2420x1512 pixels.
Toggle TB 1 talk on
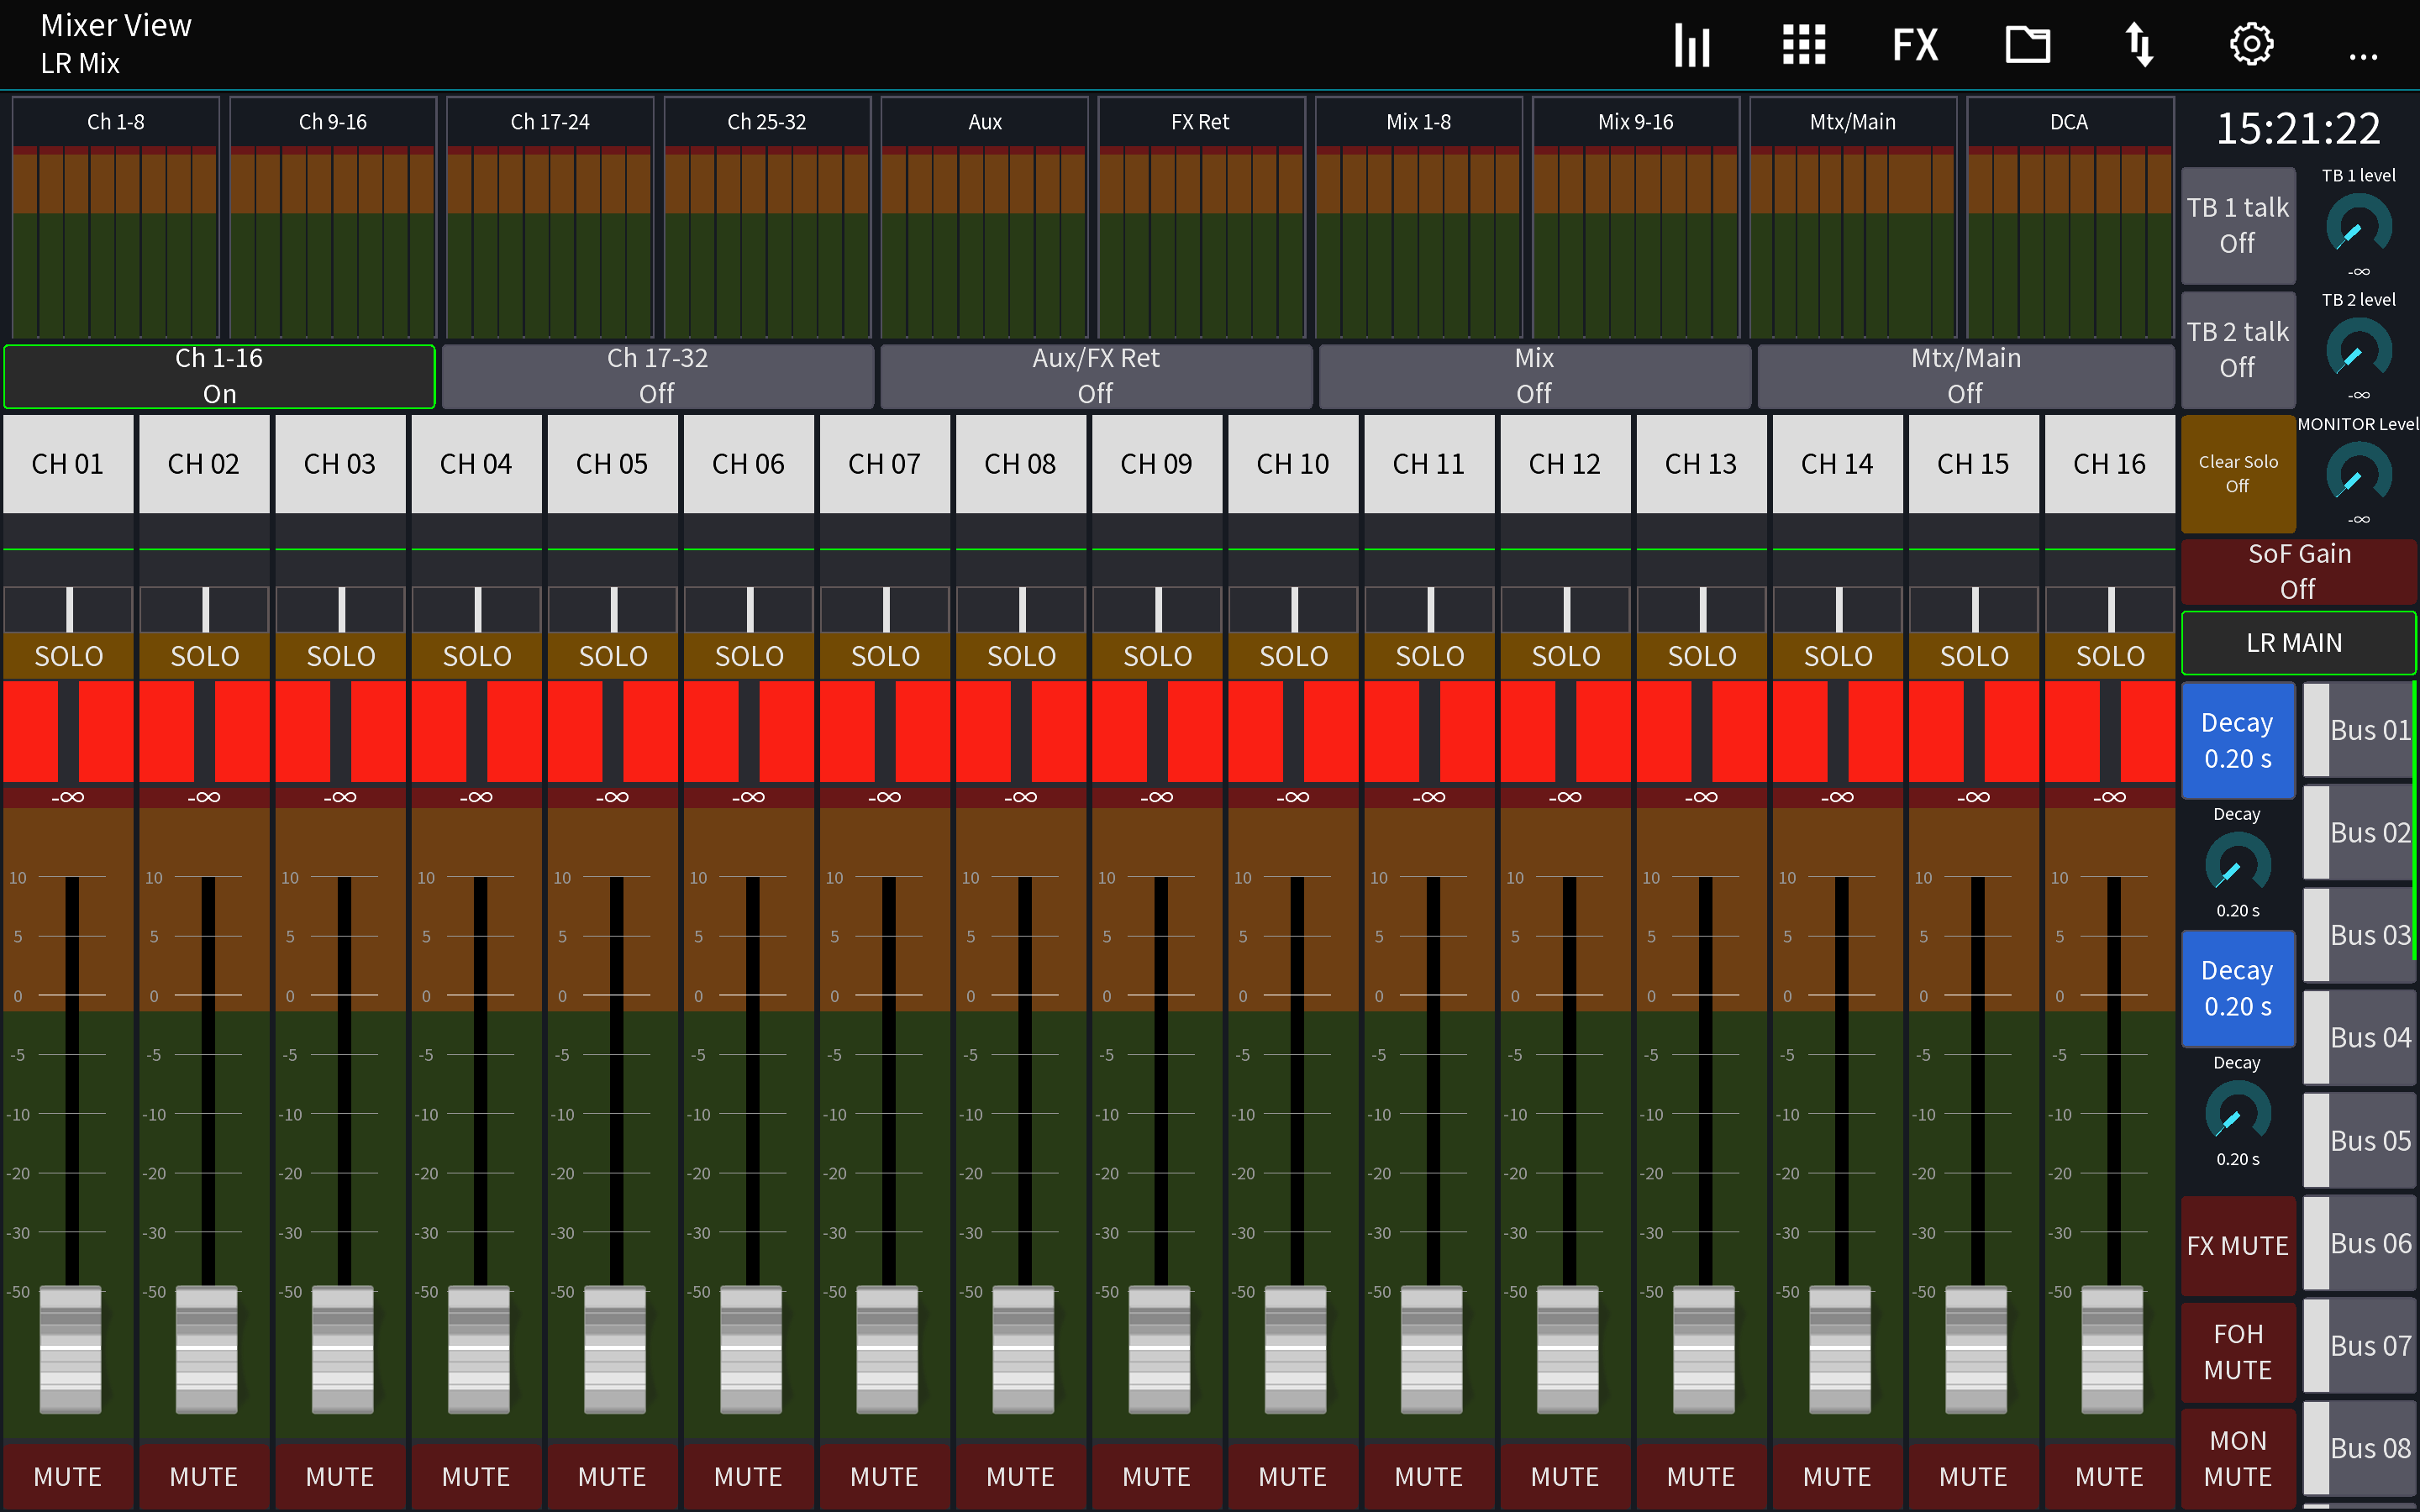[2238, 225]
